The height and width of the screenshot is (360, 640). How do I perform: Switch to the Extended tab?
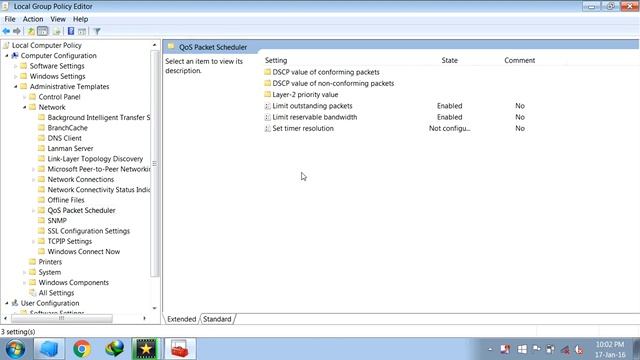(182, 319)
